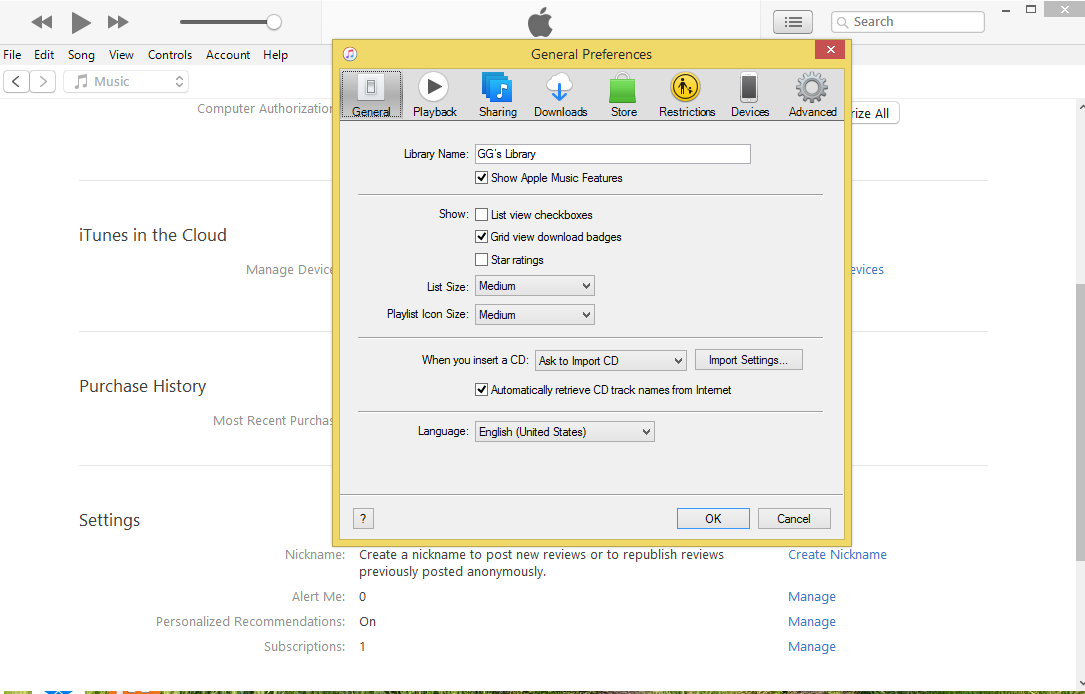Open the Account menu
1085x694 pixels.
228,55
